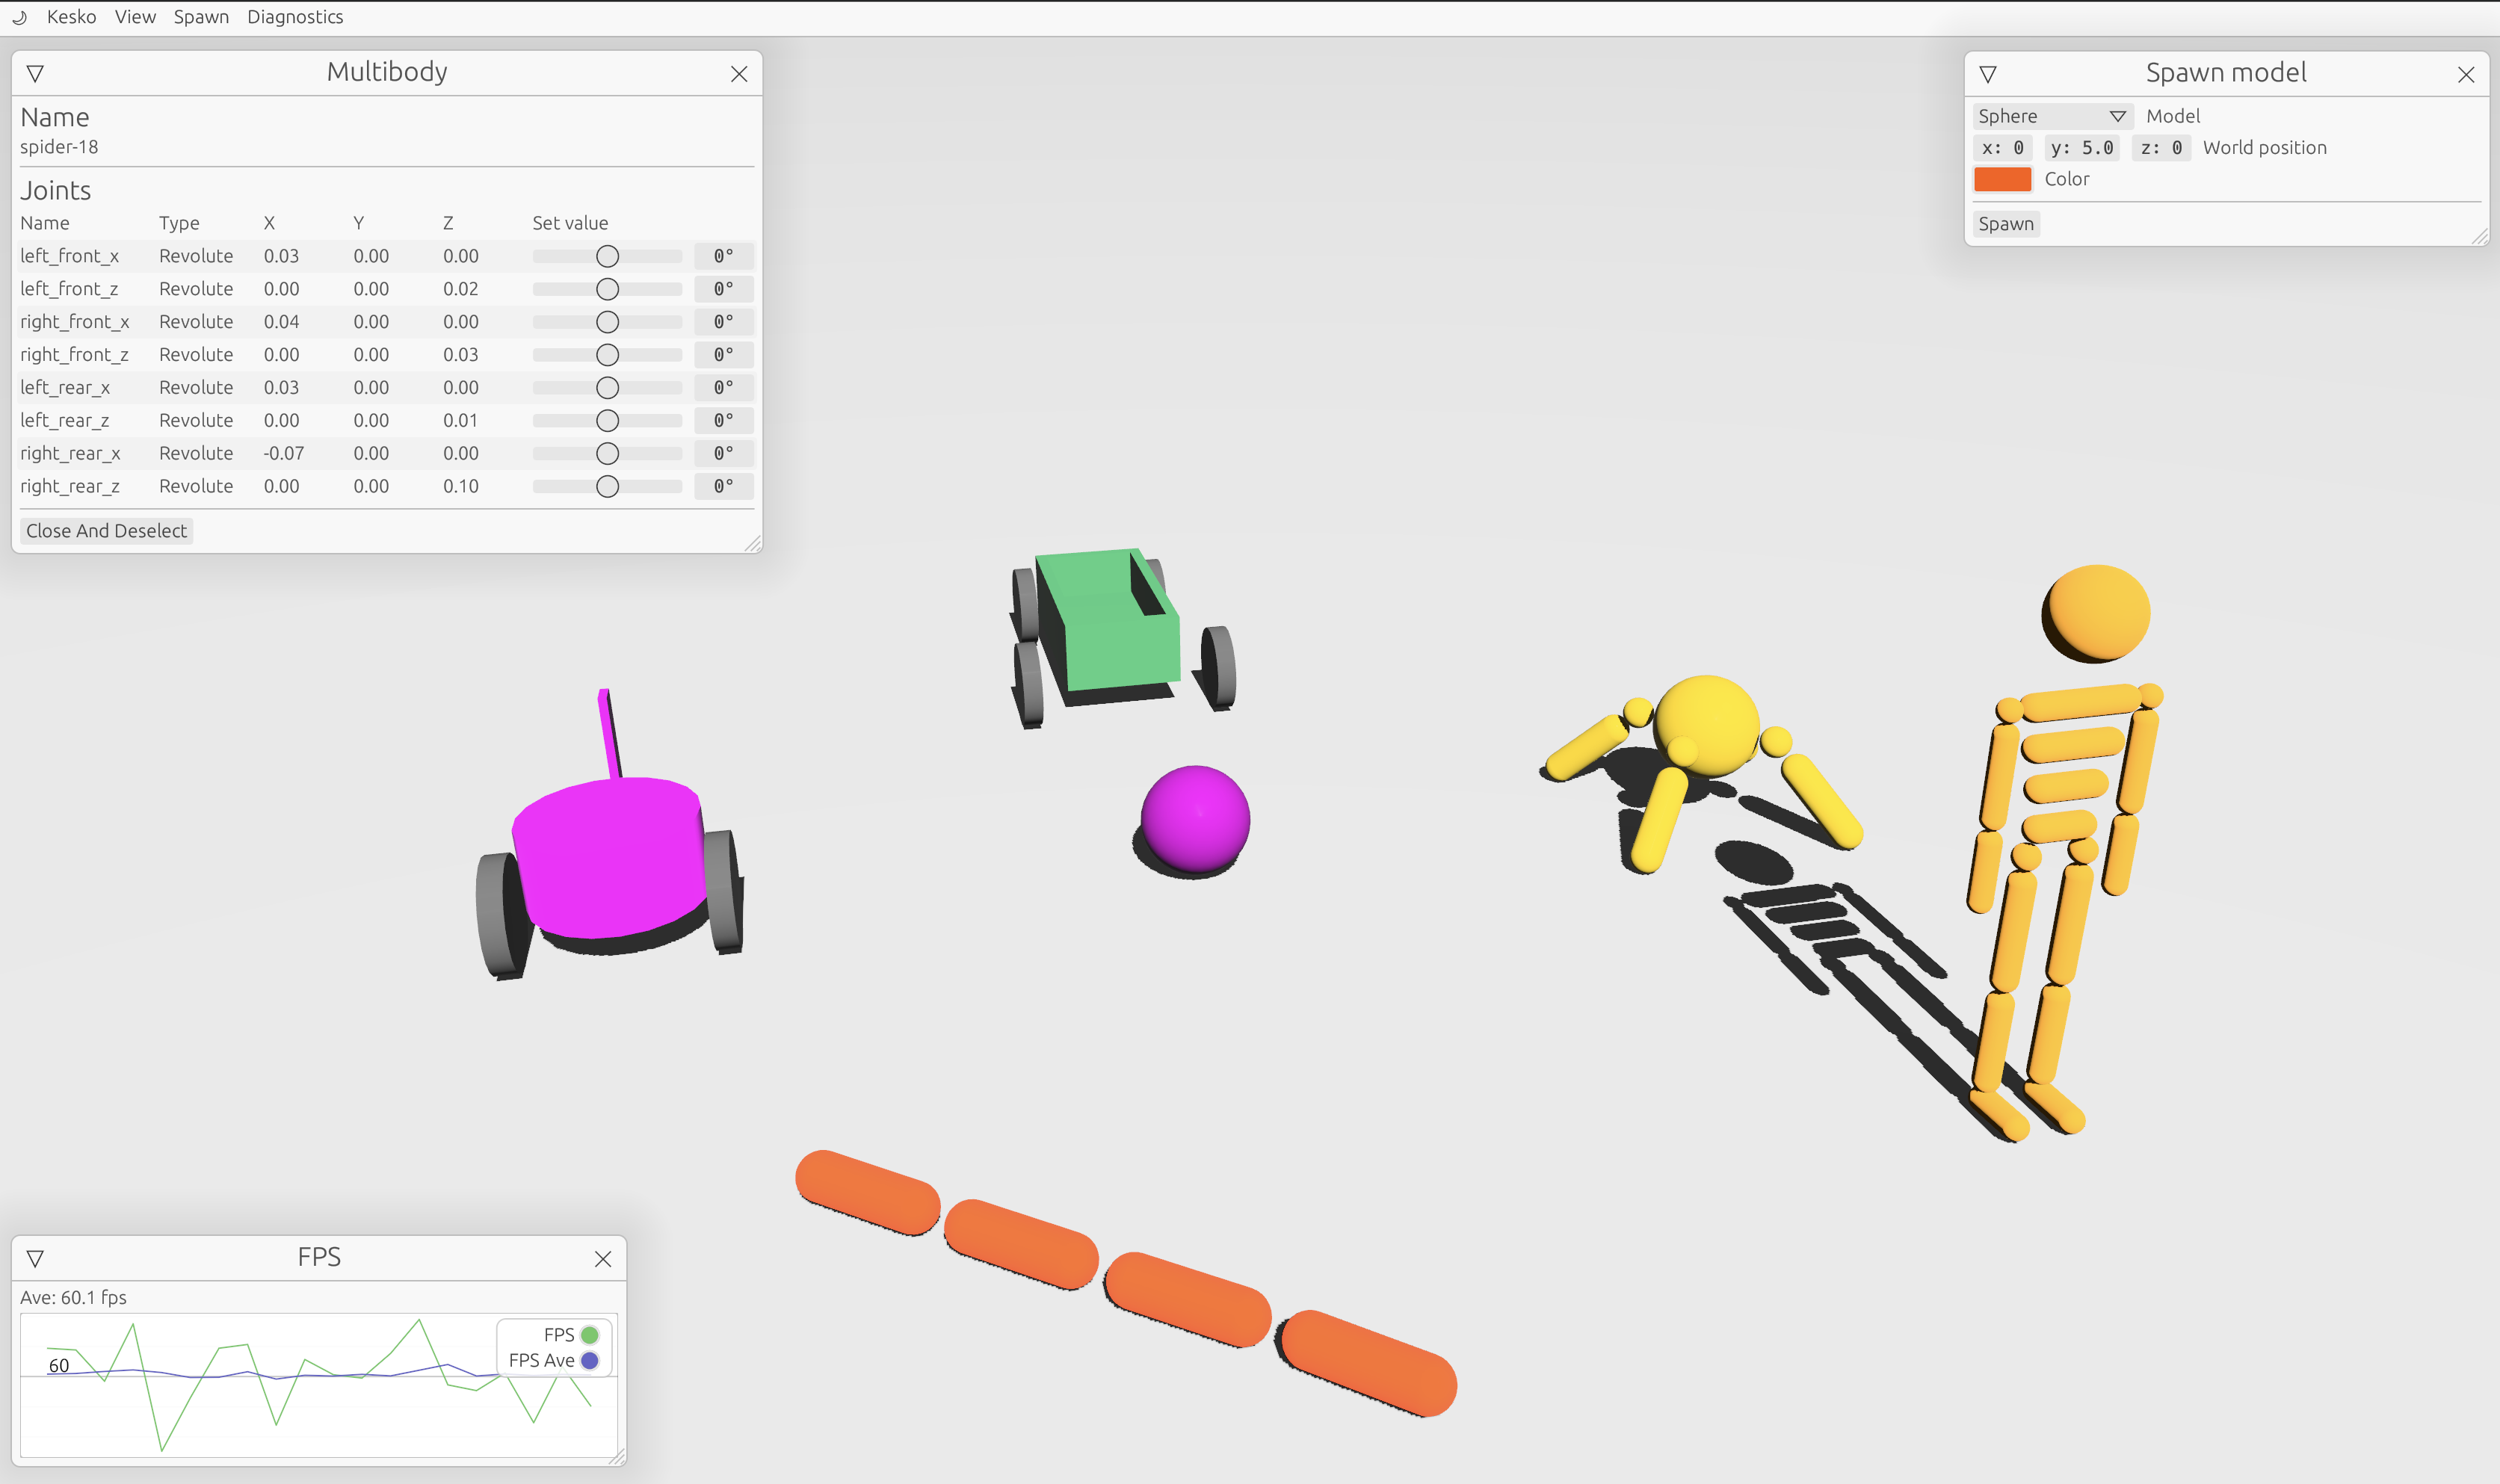Click Close And Deselect button
Screen dimensions: 2500x1484
106,531
